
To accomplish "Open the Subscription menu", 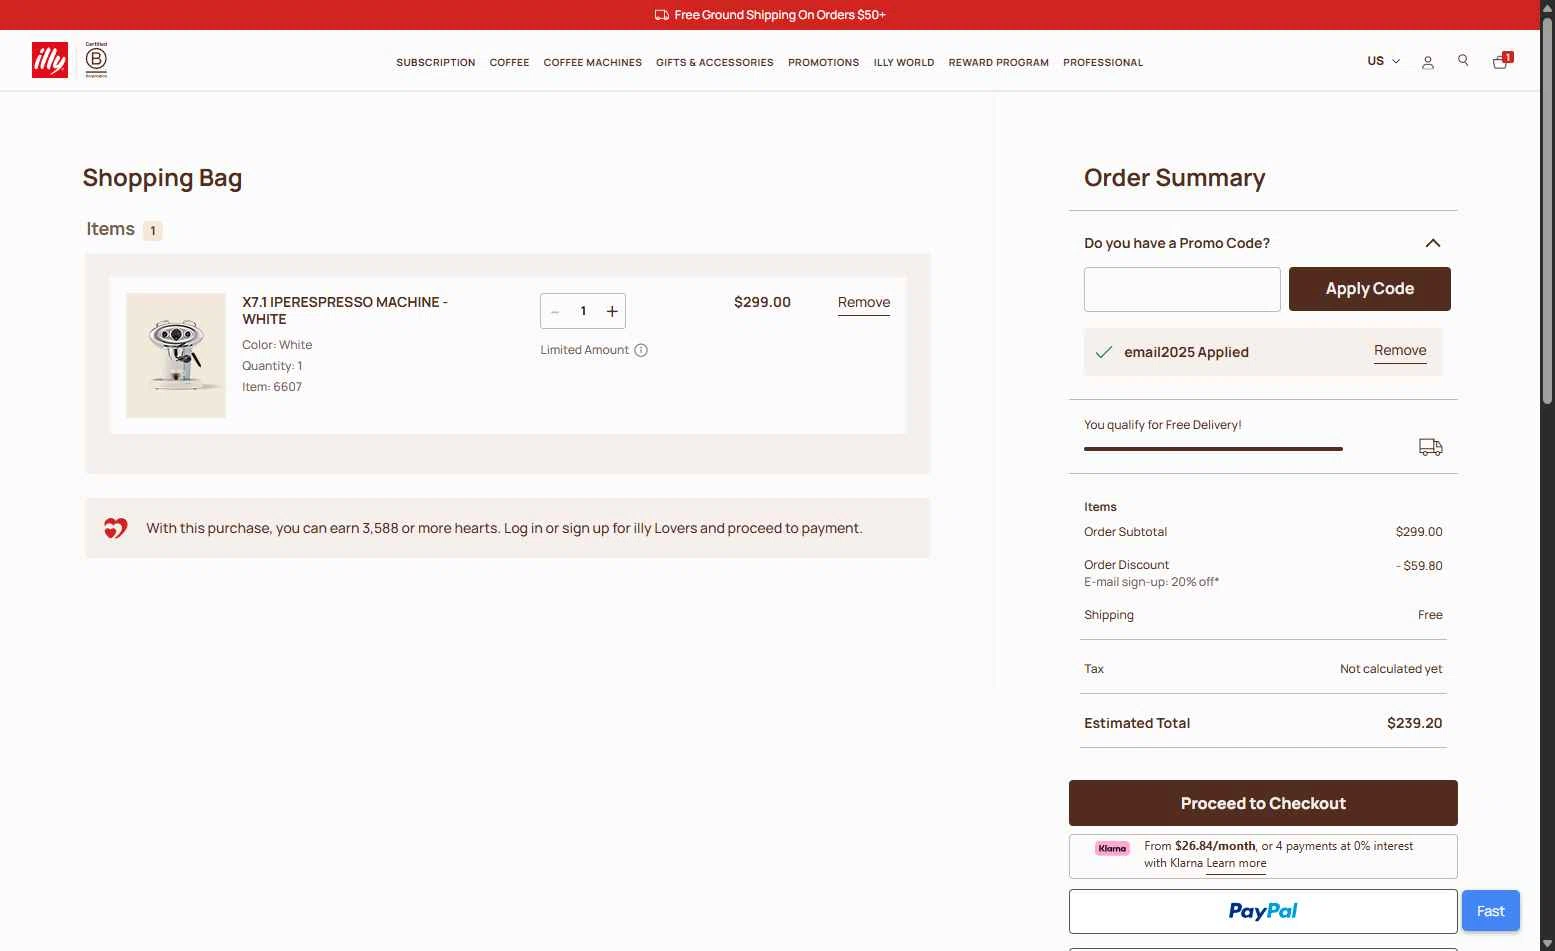I will (436, 62).
